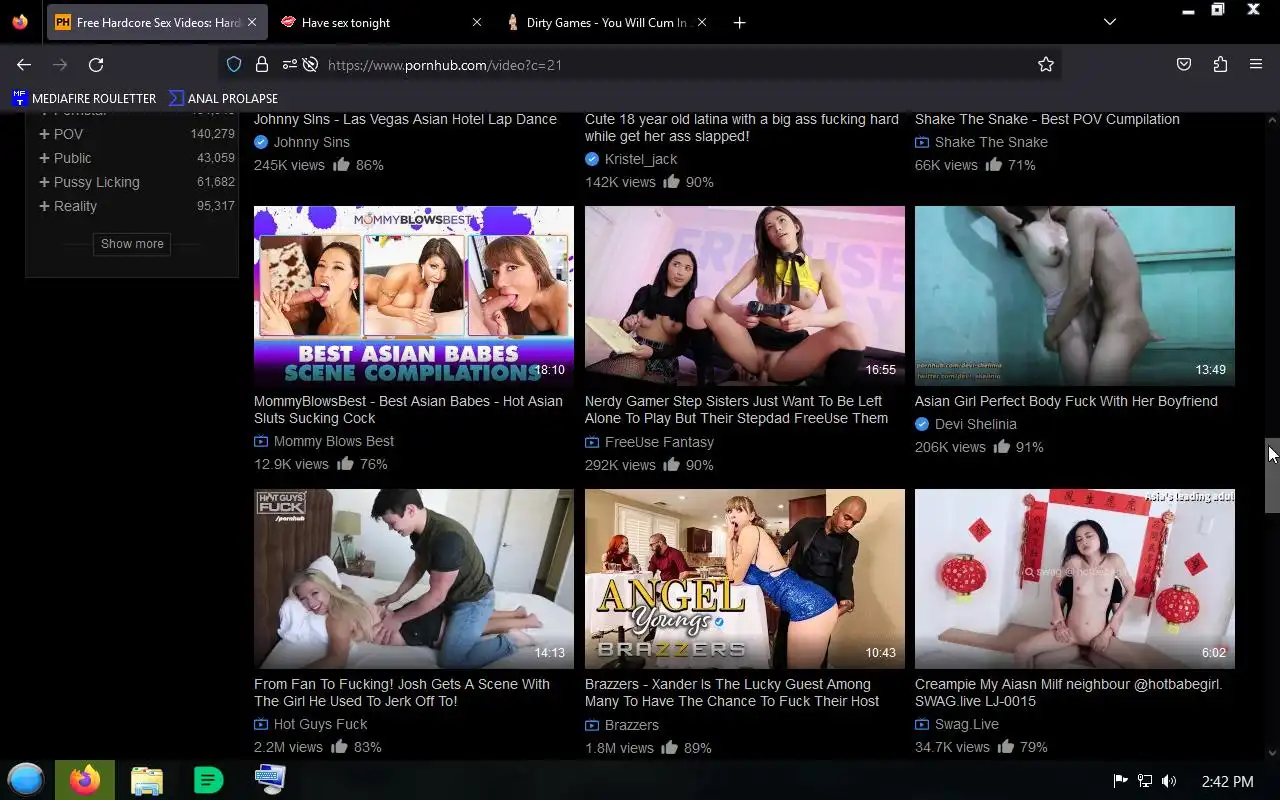Image resolution: width=1280 pixels, height=800 pixels.
Task: Open the file manager on the taskbar
Action: point(146,780)
